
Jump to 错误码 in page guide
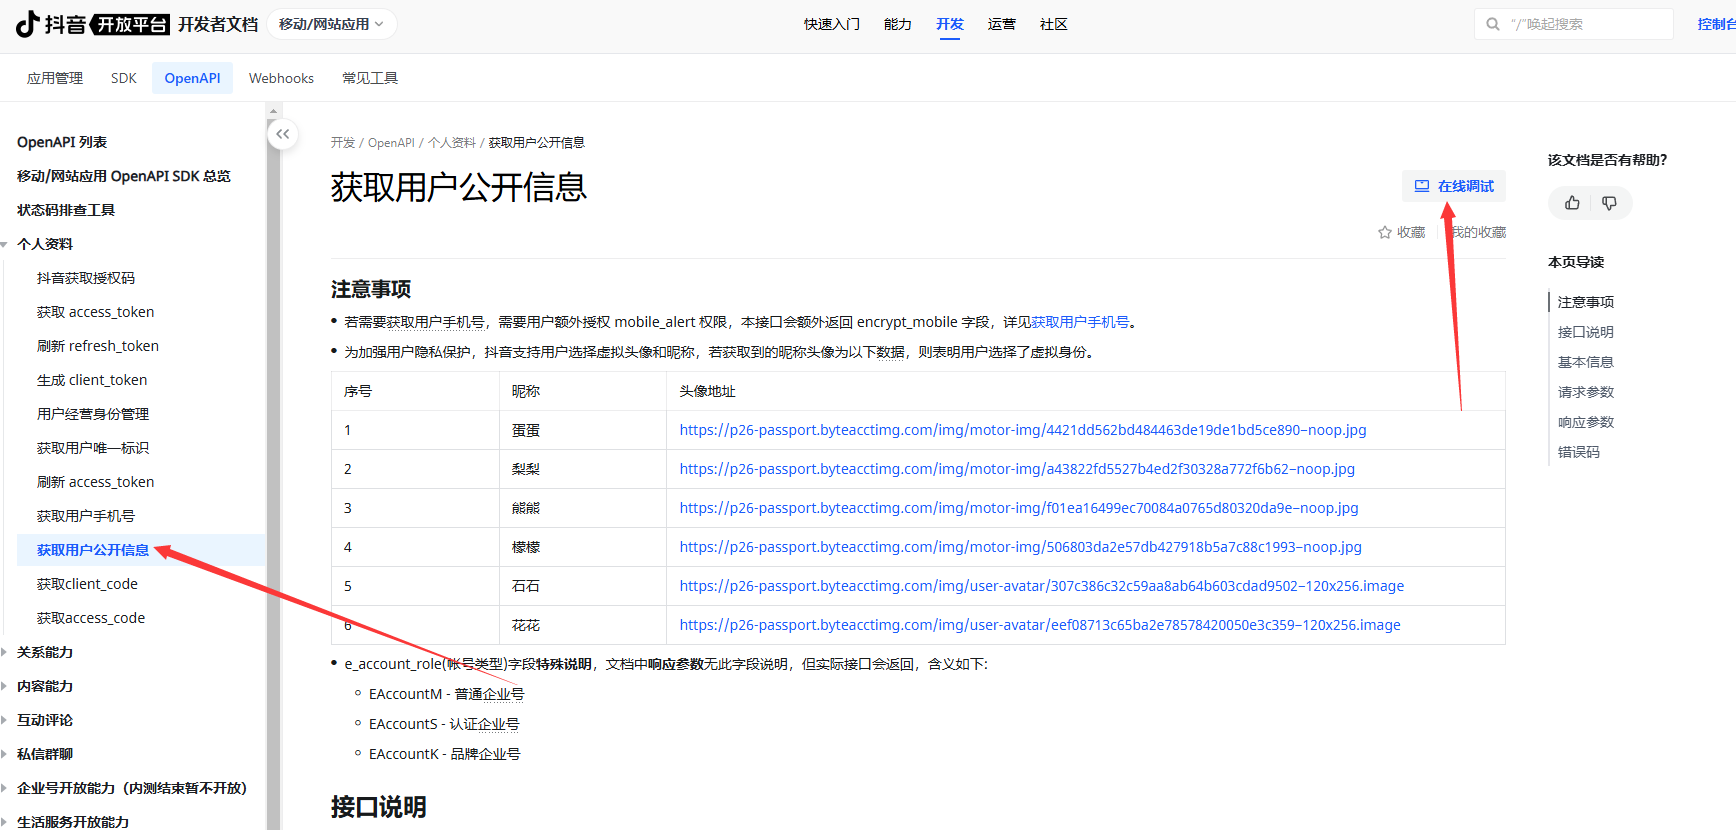click(1579, 452)
